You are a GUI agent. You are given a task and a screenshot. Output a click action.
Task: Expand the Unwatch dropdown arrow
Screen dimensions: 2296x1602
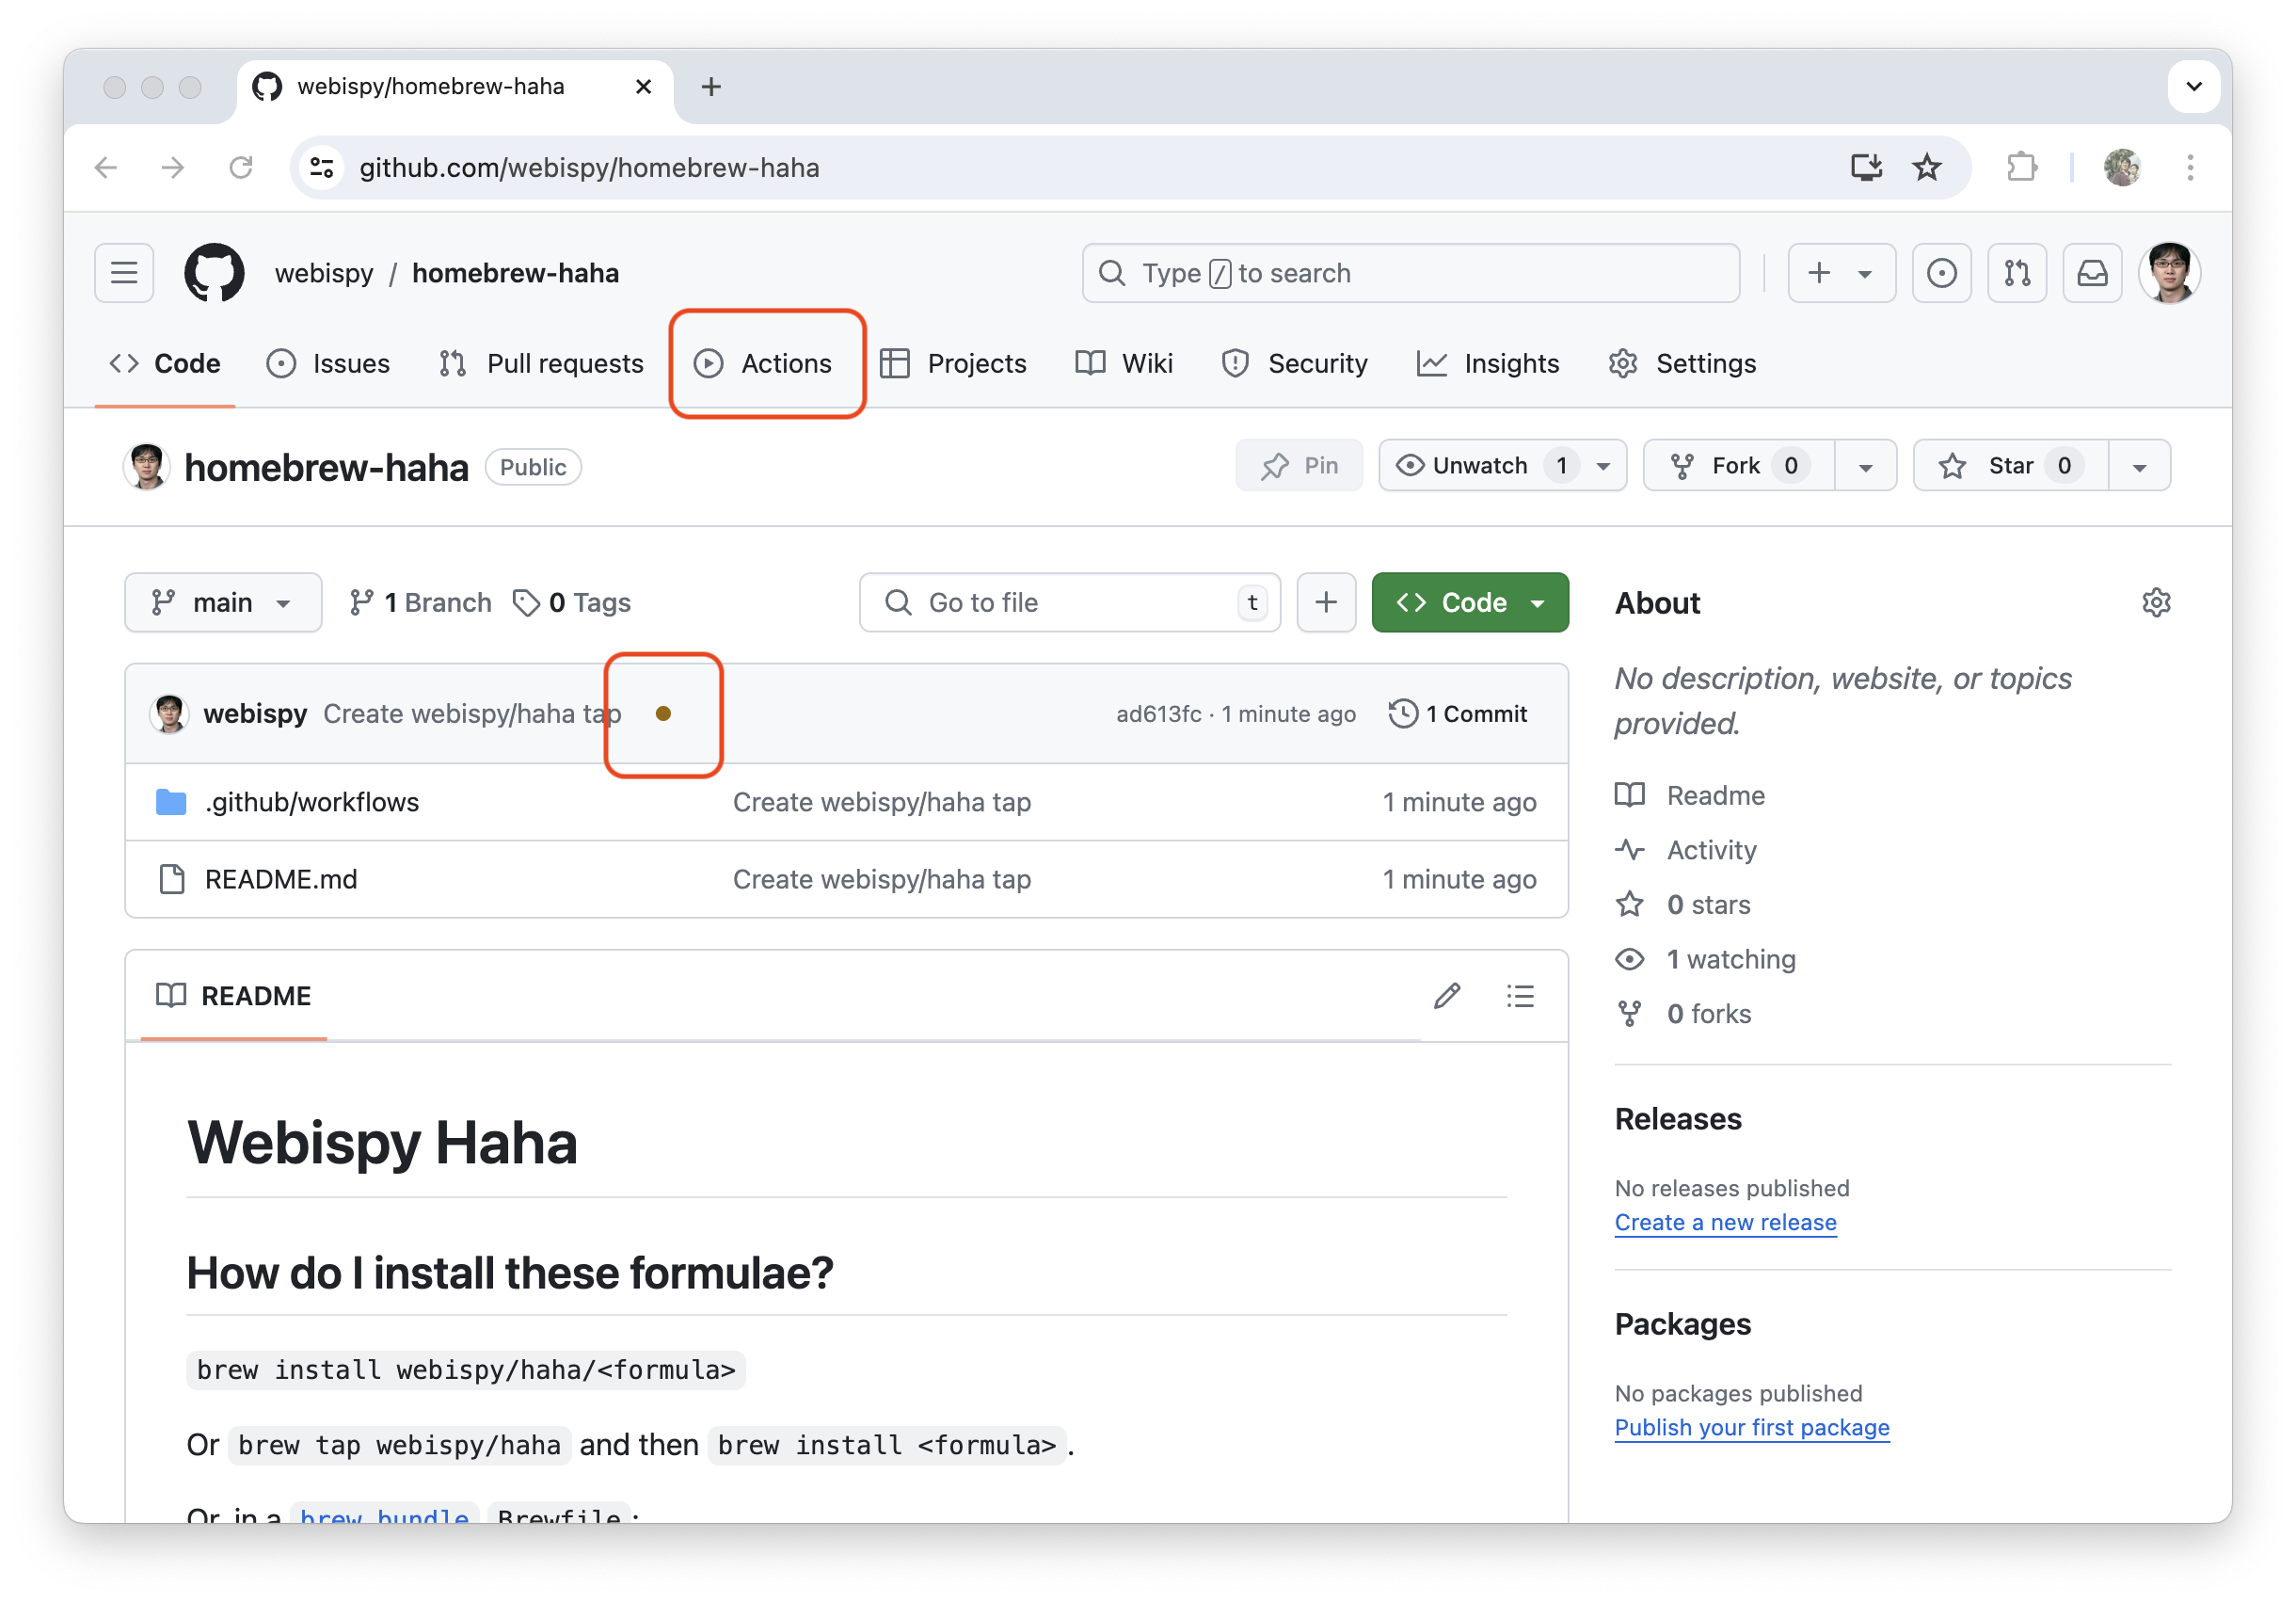coord(1604,466)
